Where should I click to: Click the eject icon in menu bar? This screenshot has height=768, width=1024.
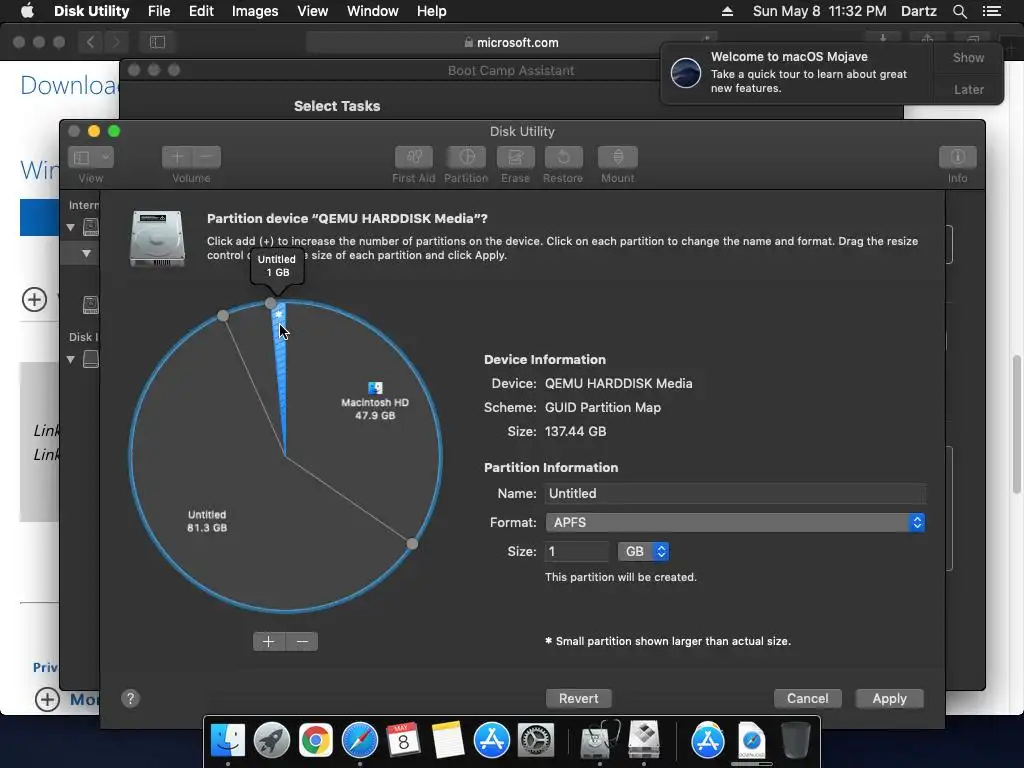(727, 11)
